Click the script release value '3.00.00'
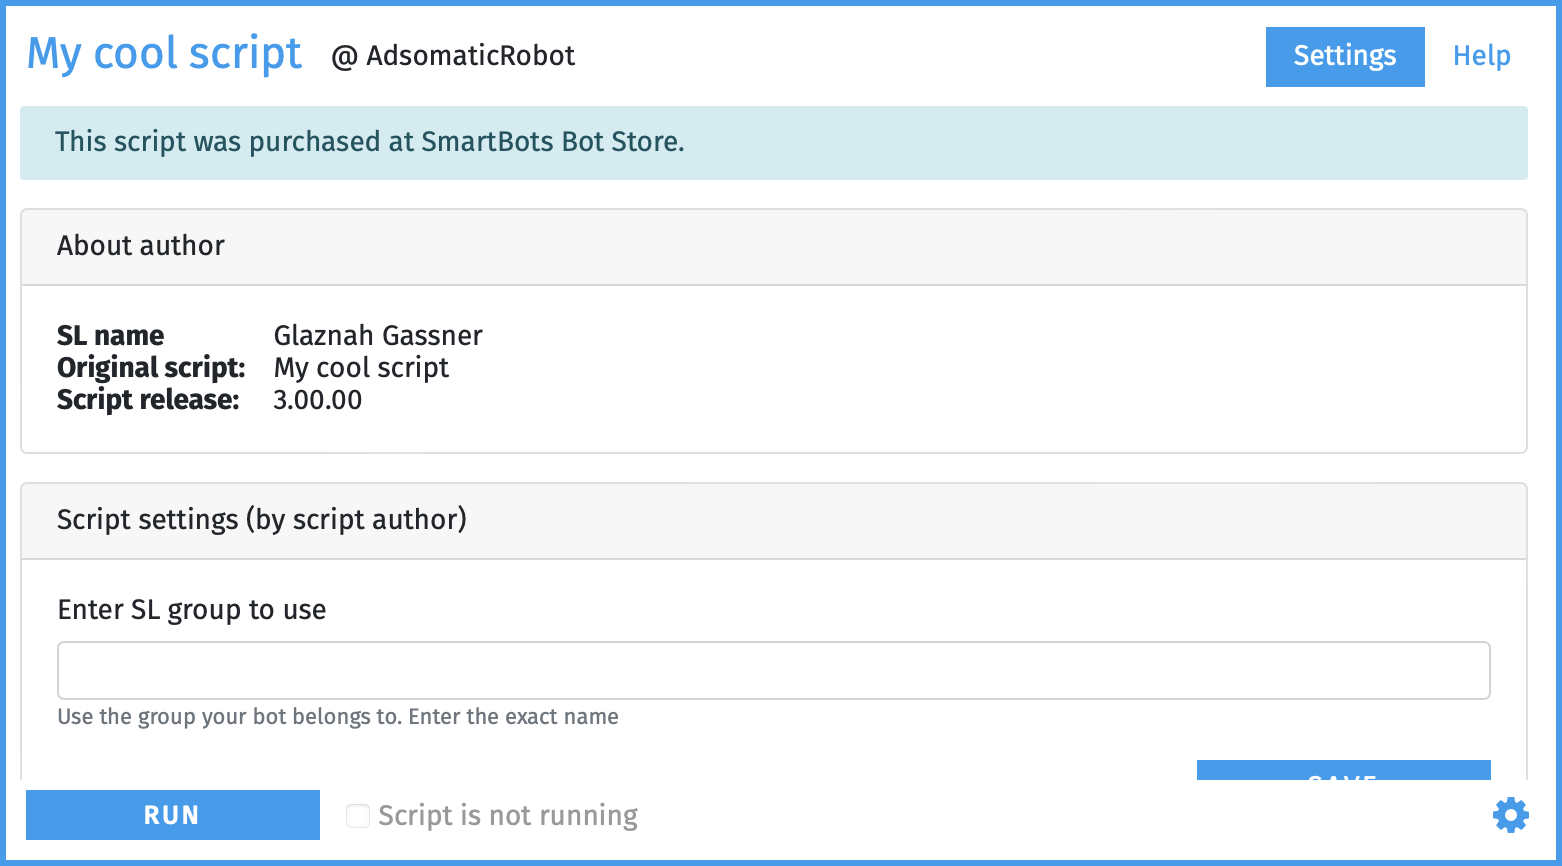1562x866 pixels. (318, 400)
